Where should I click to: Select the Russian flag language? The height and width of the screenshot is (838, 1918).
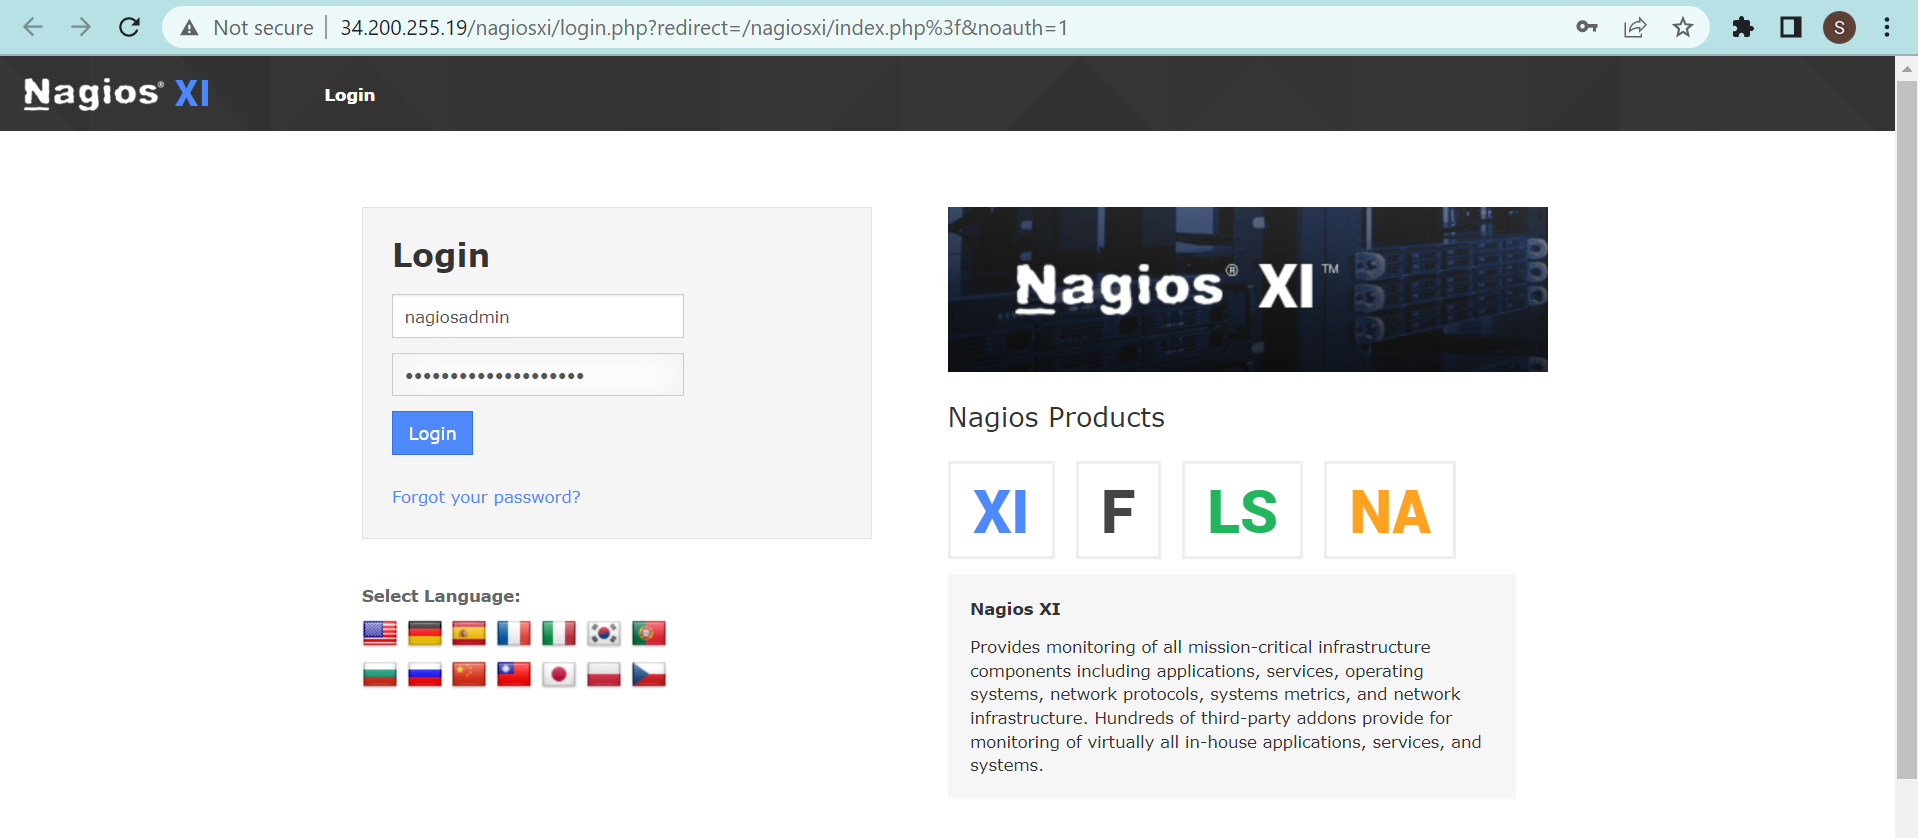click(x=425, y=675)
